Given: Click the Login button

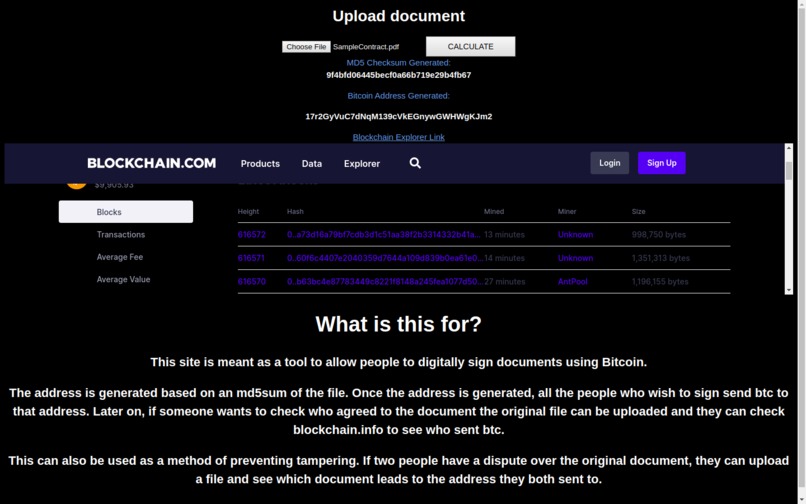Looking at the screenshot, I should click(609, 163).
